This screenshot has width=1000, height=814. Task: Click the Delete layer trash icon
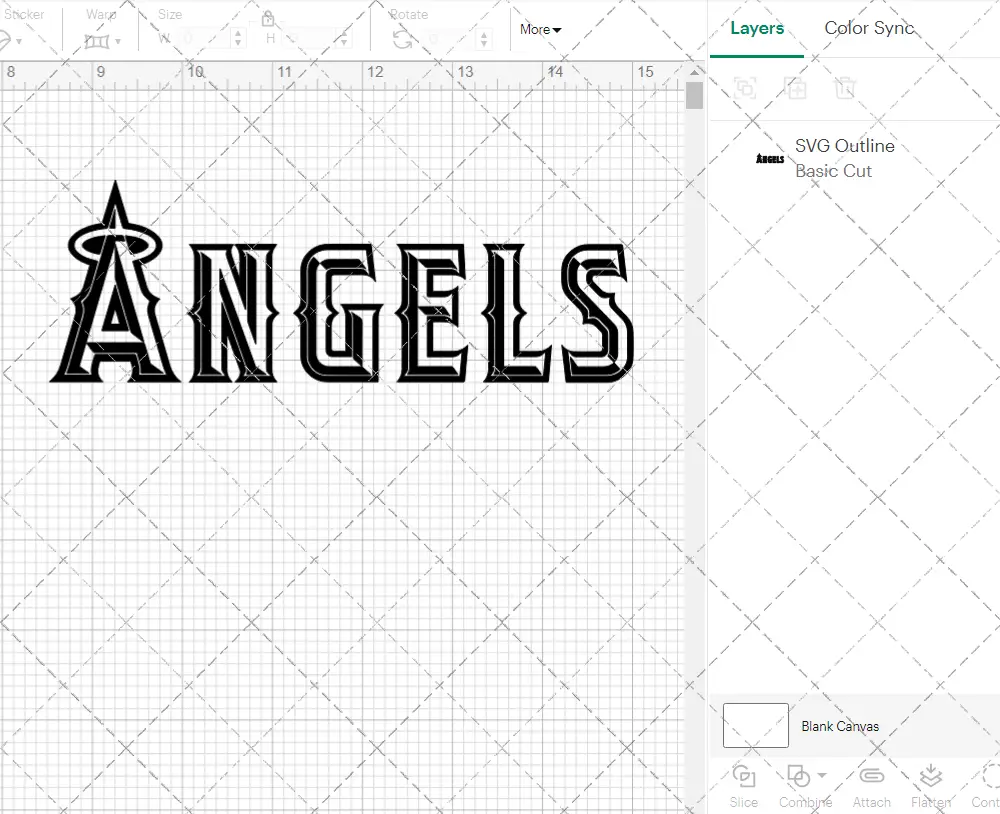click(846, 88)
